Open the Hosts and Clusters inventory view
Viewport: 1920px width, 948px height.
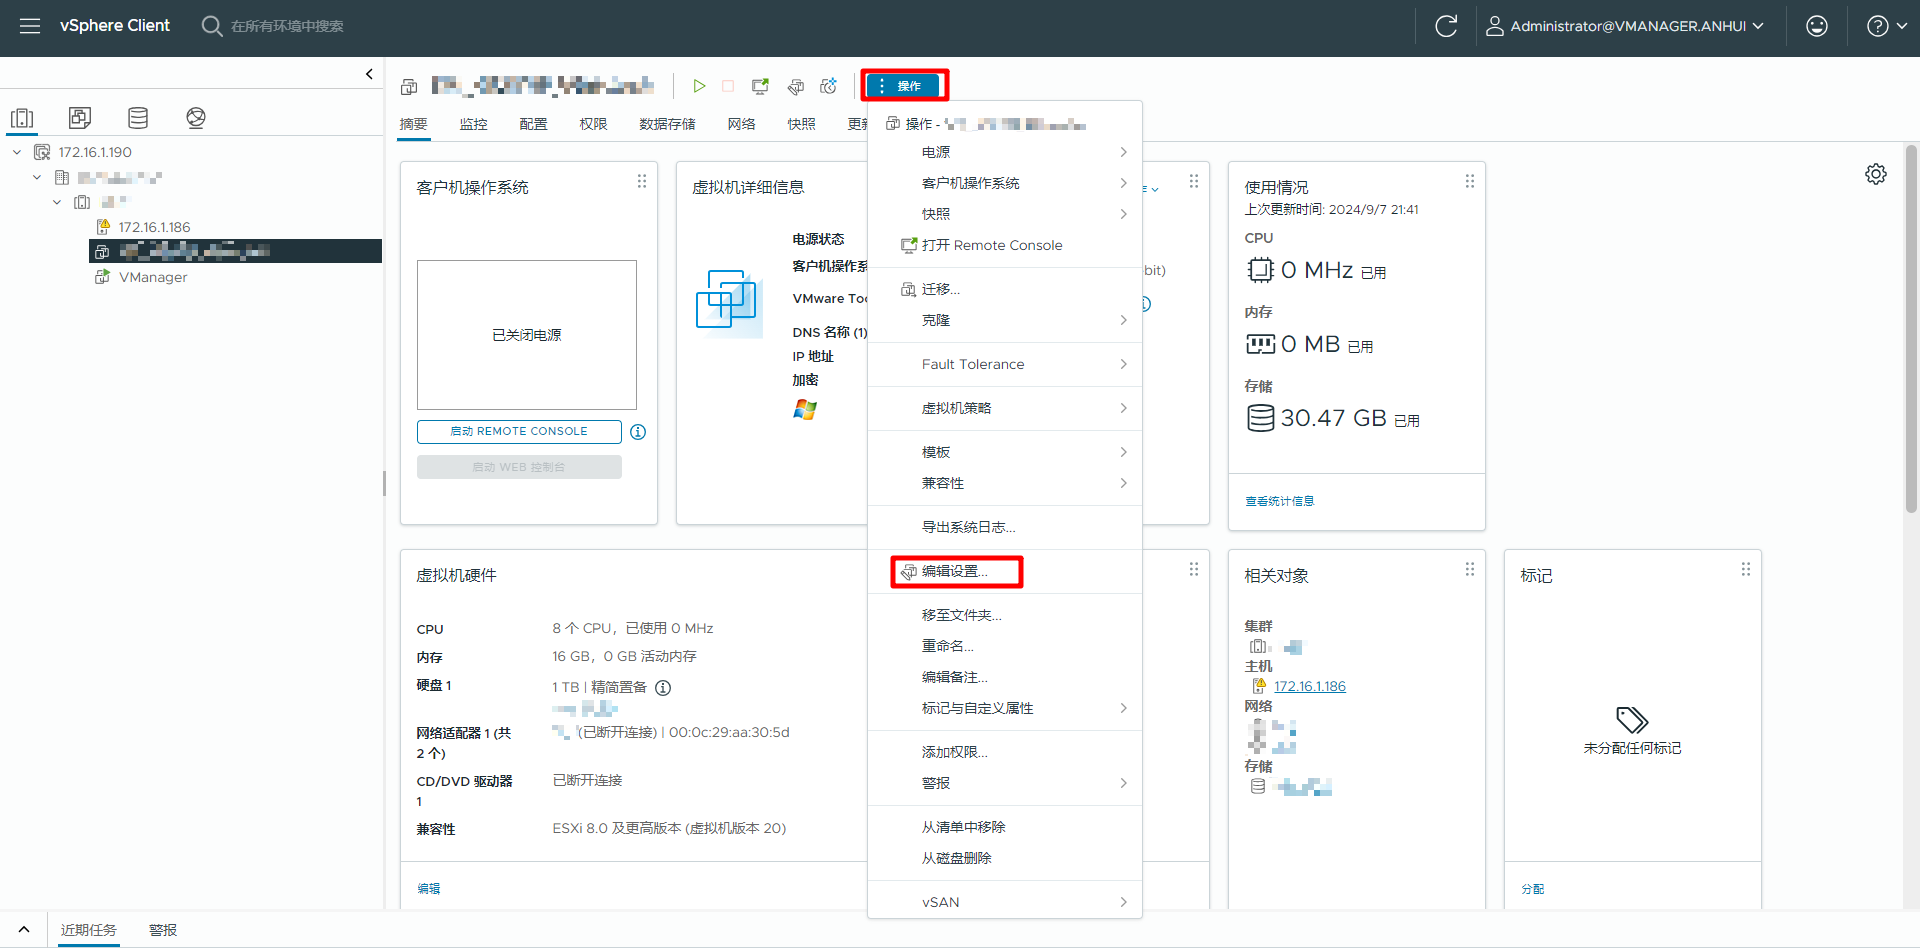click(22, 118)
